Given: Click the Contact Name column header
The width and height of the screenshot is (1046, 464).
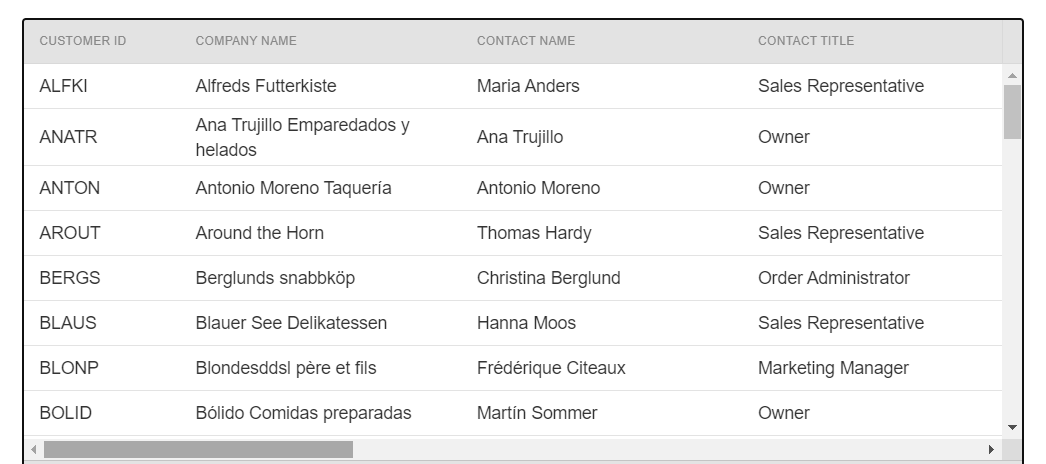Looking at the screenshot, I should click(x=526, y=41).
